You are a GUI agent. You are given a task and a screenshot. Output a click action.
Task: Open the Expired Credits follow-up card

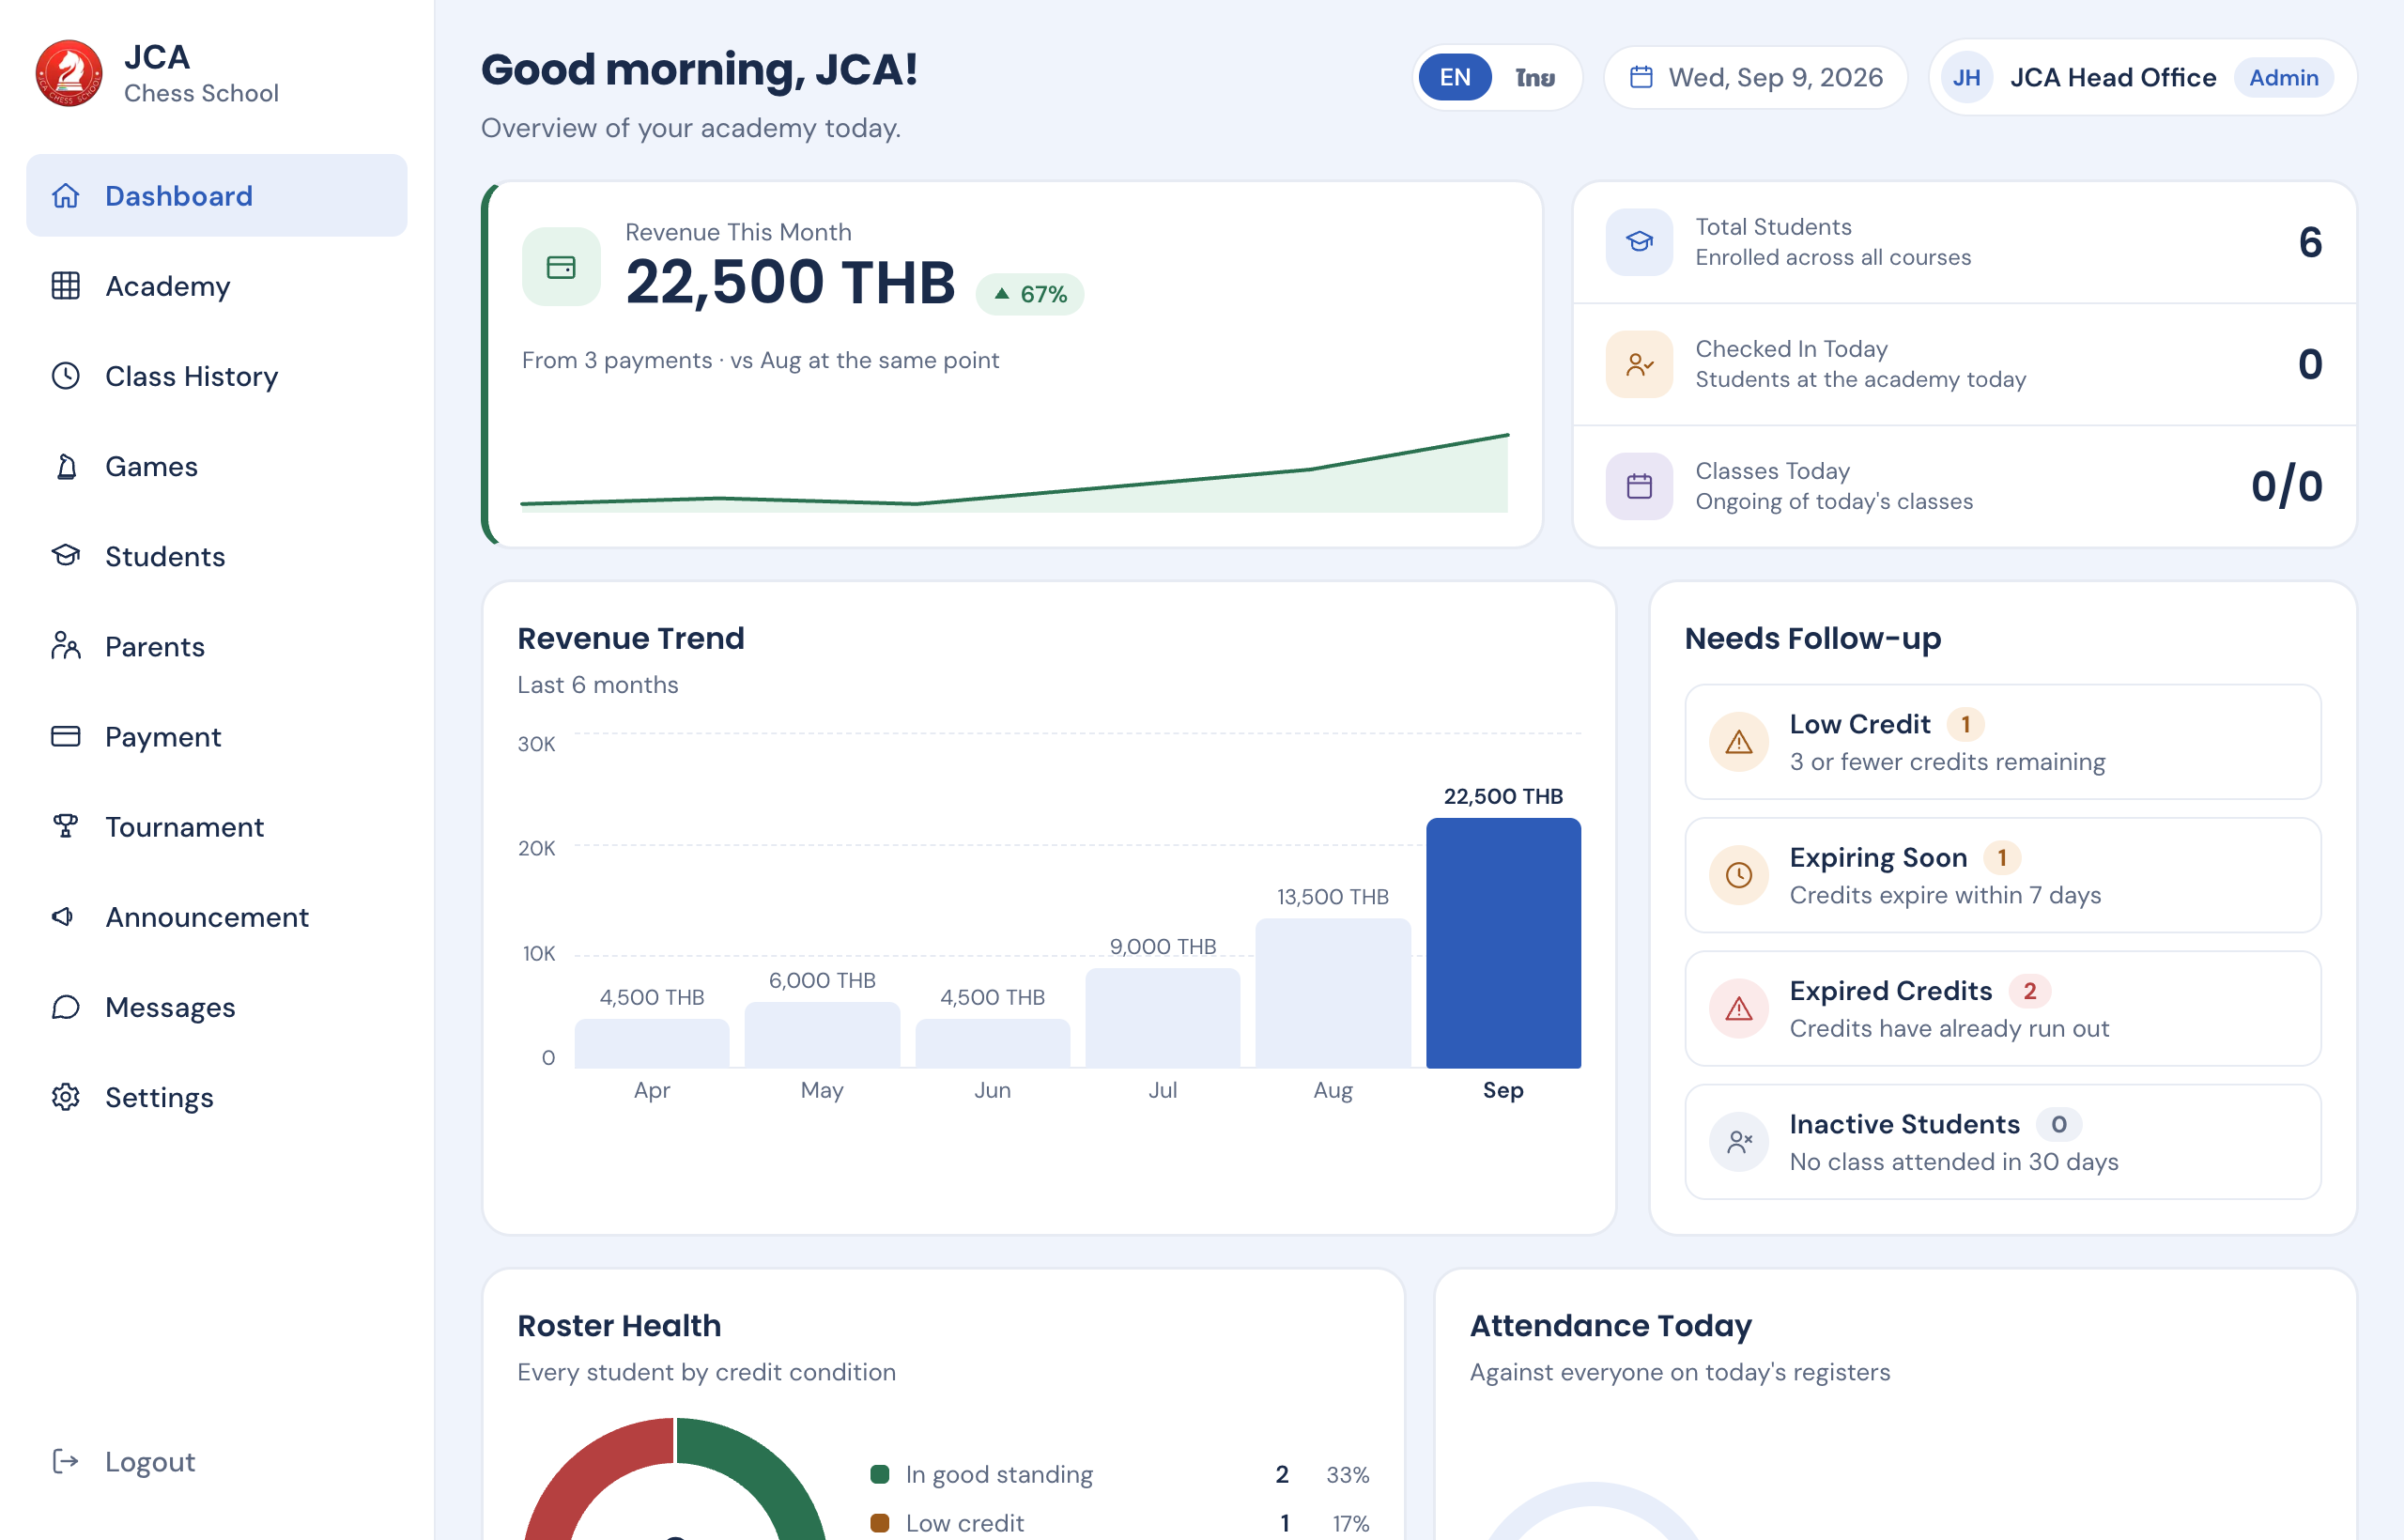click(x=2002, y=1009)
